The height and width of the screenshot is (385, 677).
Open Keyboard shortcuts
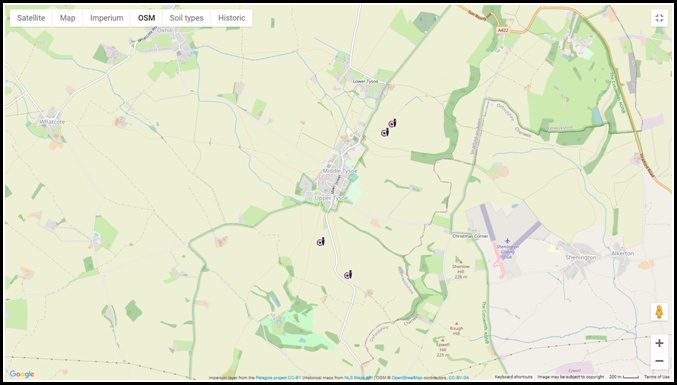513,377
